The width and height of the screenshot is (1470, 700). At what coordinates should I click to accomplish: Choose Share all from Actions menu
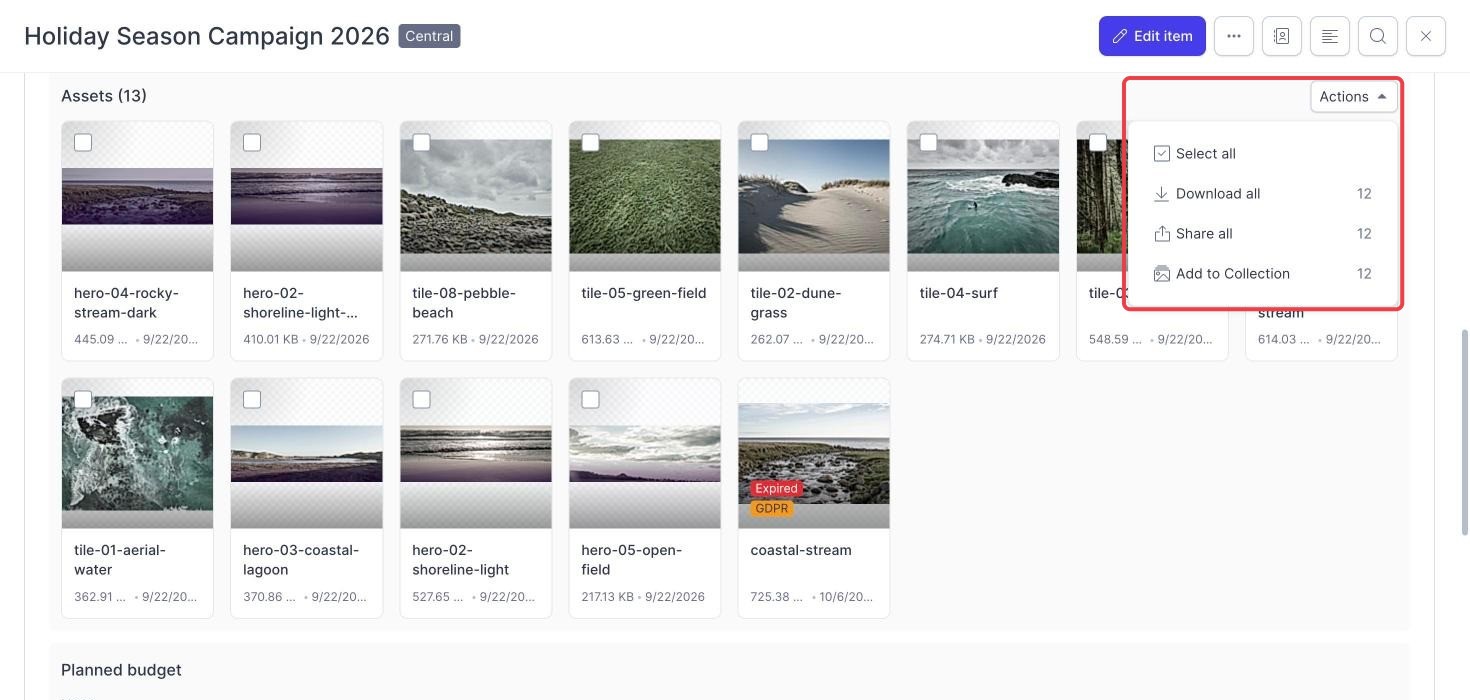[x=1262, y=234]
